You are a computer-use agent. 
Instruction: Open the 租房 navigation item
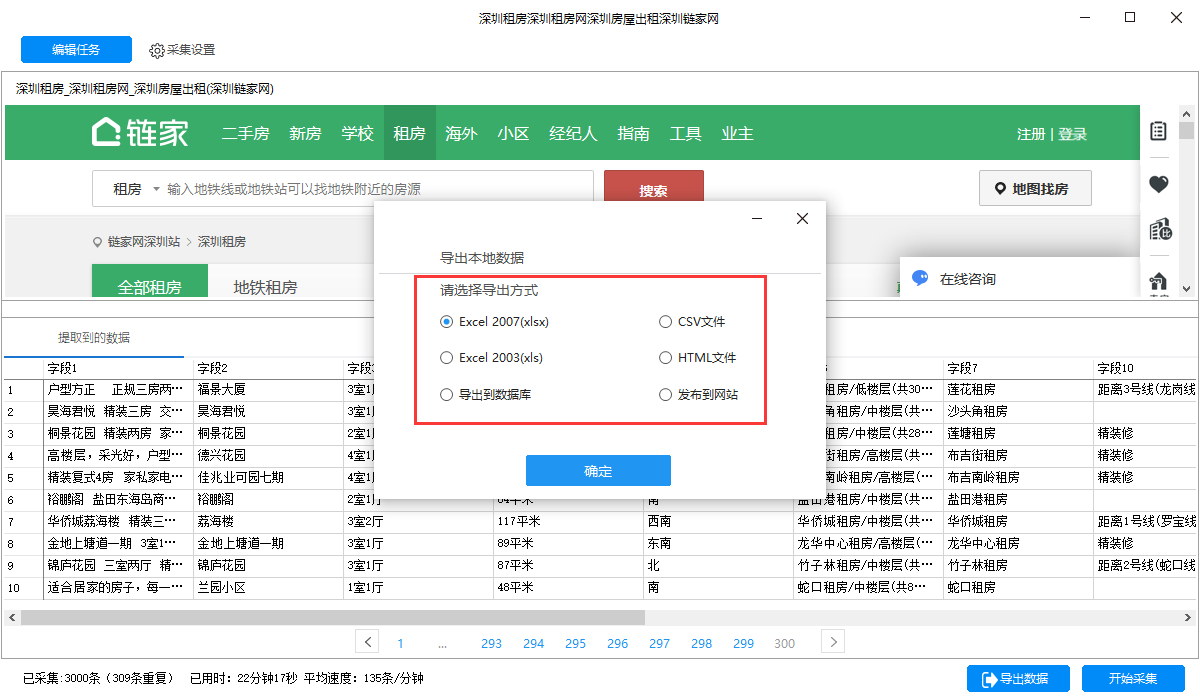409,133
